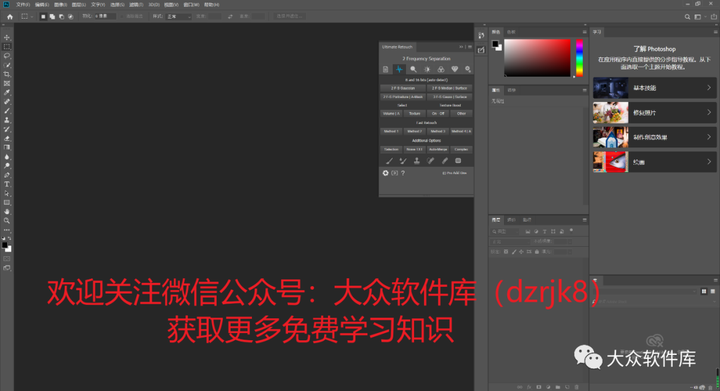720x391 pixels.
Task: Collapse Ultimate Retouch panel with double arrows
Action: coord(461,47)
